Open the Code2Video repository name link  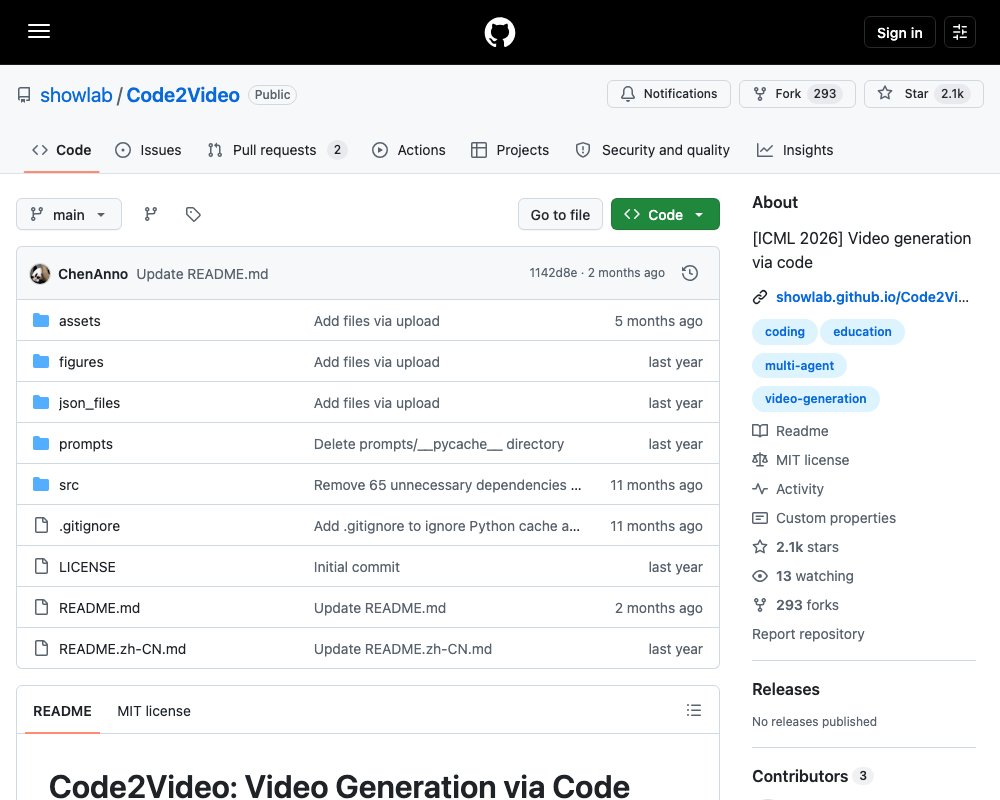[x=183, y=95]
